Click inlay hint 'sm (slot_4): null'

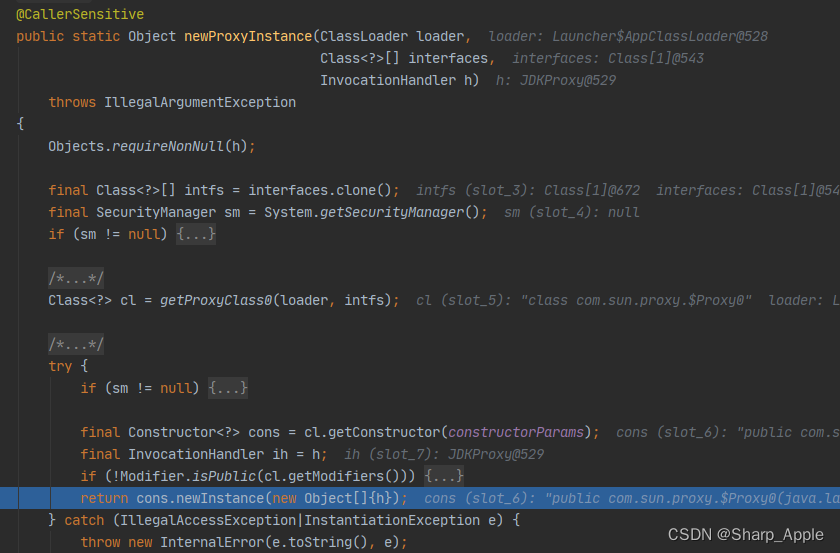click(572, 212)
